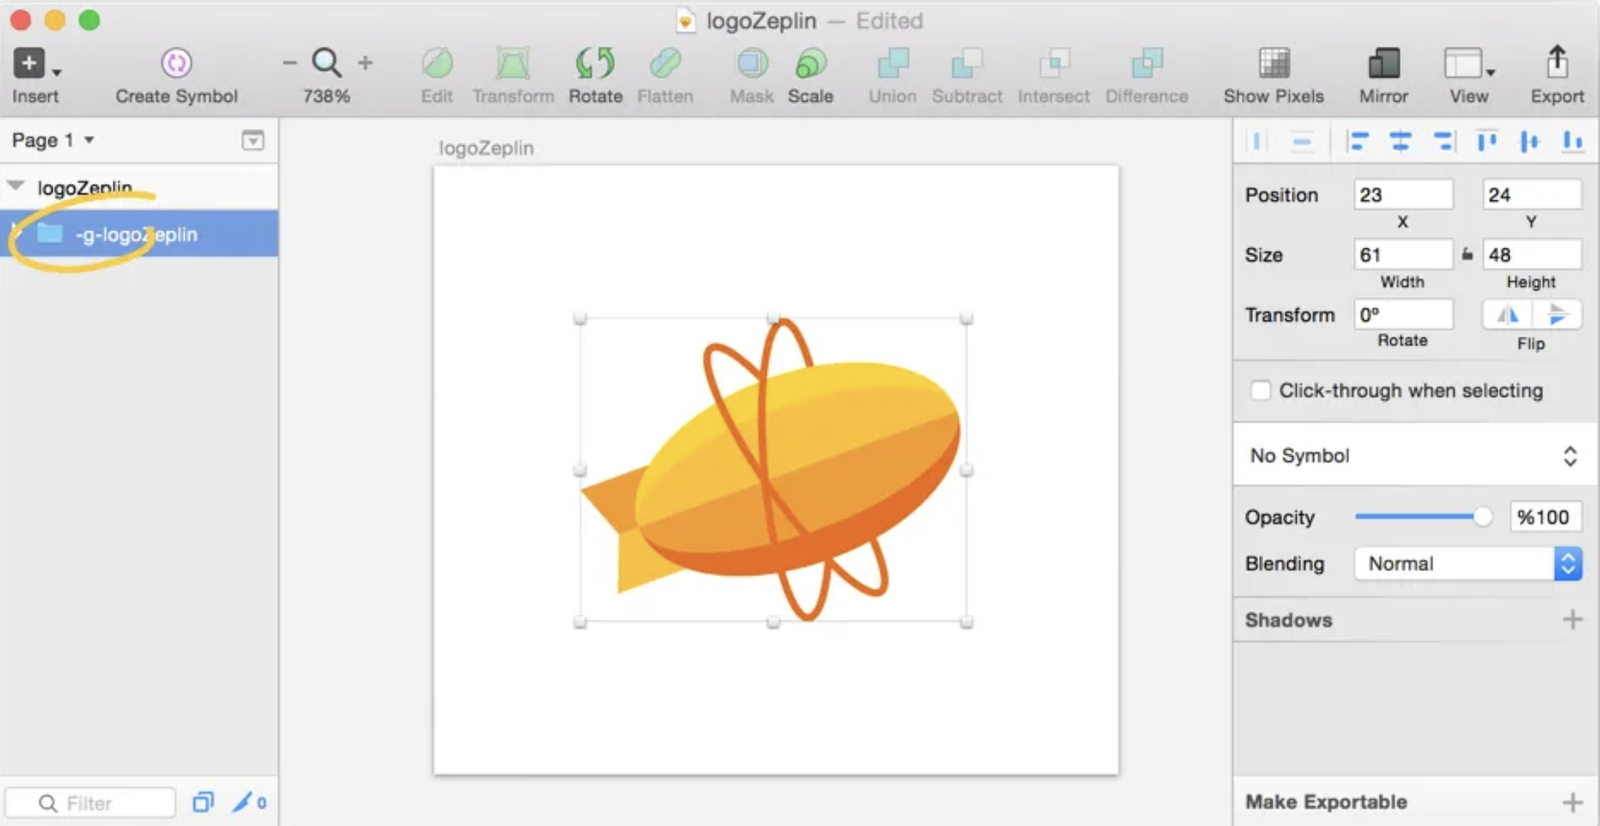Toggle the pages list panel button
The width and height of the screenshot is (1600, 826).
tap(253, 140)
